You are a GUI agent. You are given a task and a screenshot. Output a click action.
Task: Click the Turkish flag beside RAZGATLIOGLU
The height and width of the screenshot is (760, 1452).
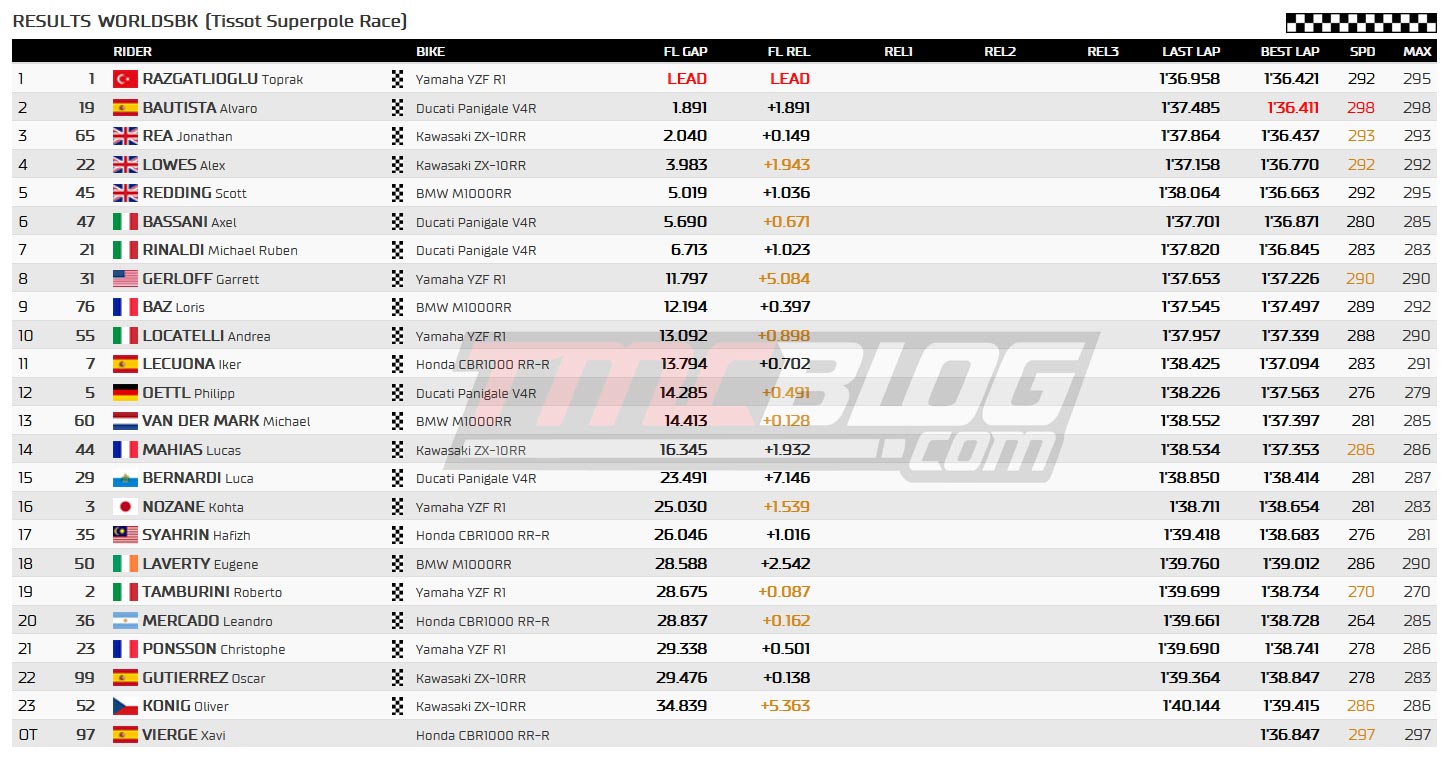click(125, 79)
